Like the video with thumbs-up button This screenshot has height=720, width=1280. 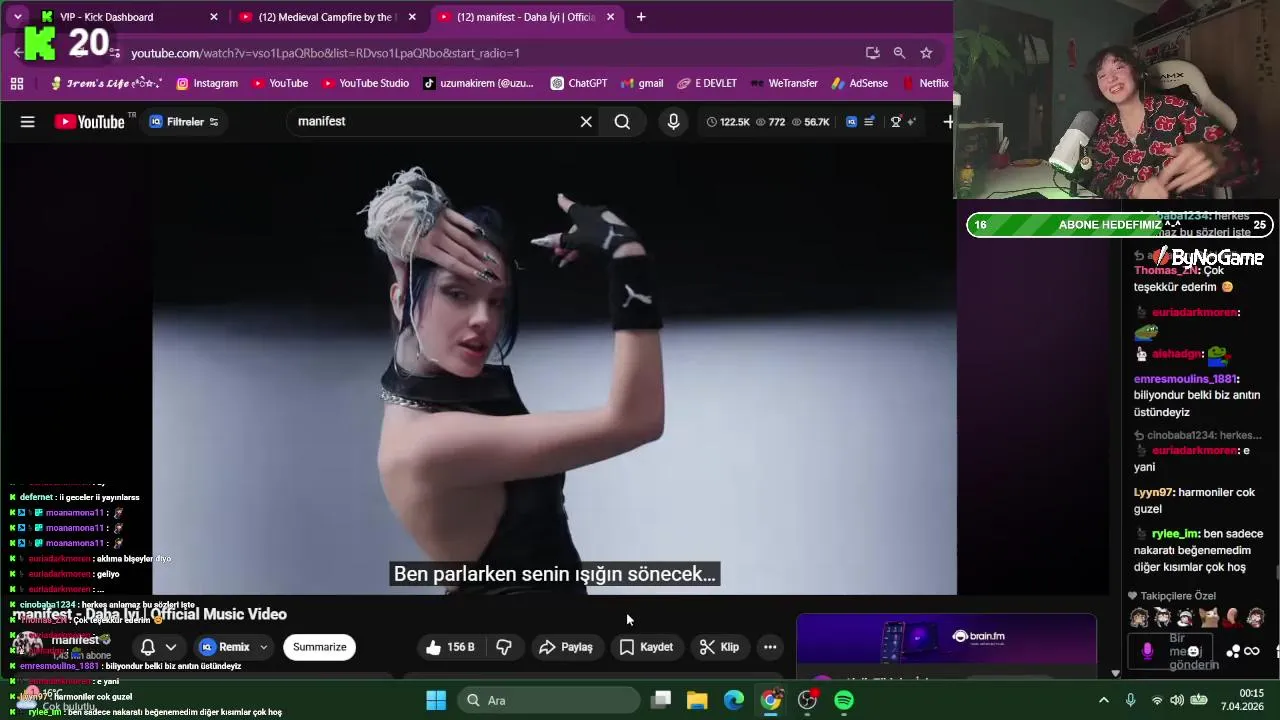(450, 647)
